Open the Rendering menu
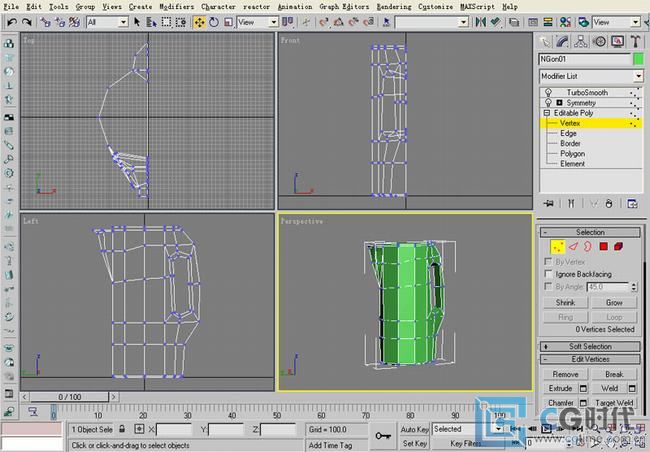650x452 pixels. (x=394, y=7)
